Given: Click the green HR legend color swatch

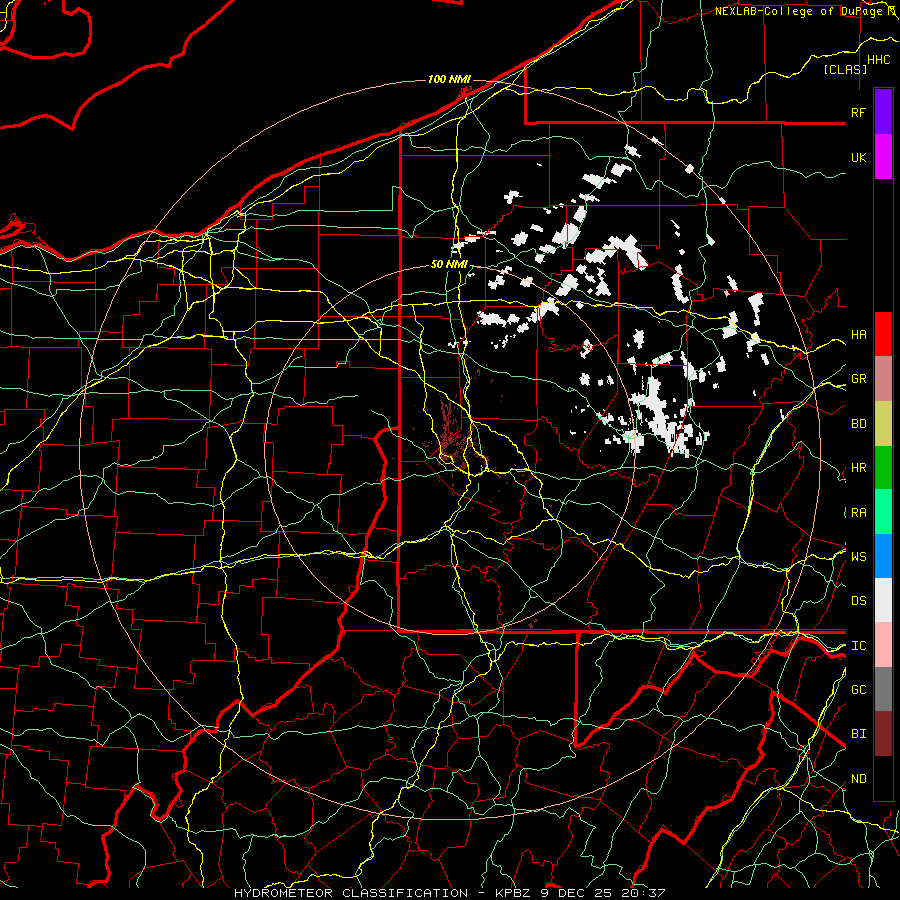Looking at the screenshot, I should (883, 467).
